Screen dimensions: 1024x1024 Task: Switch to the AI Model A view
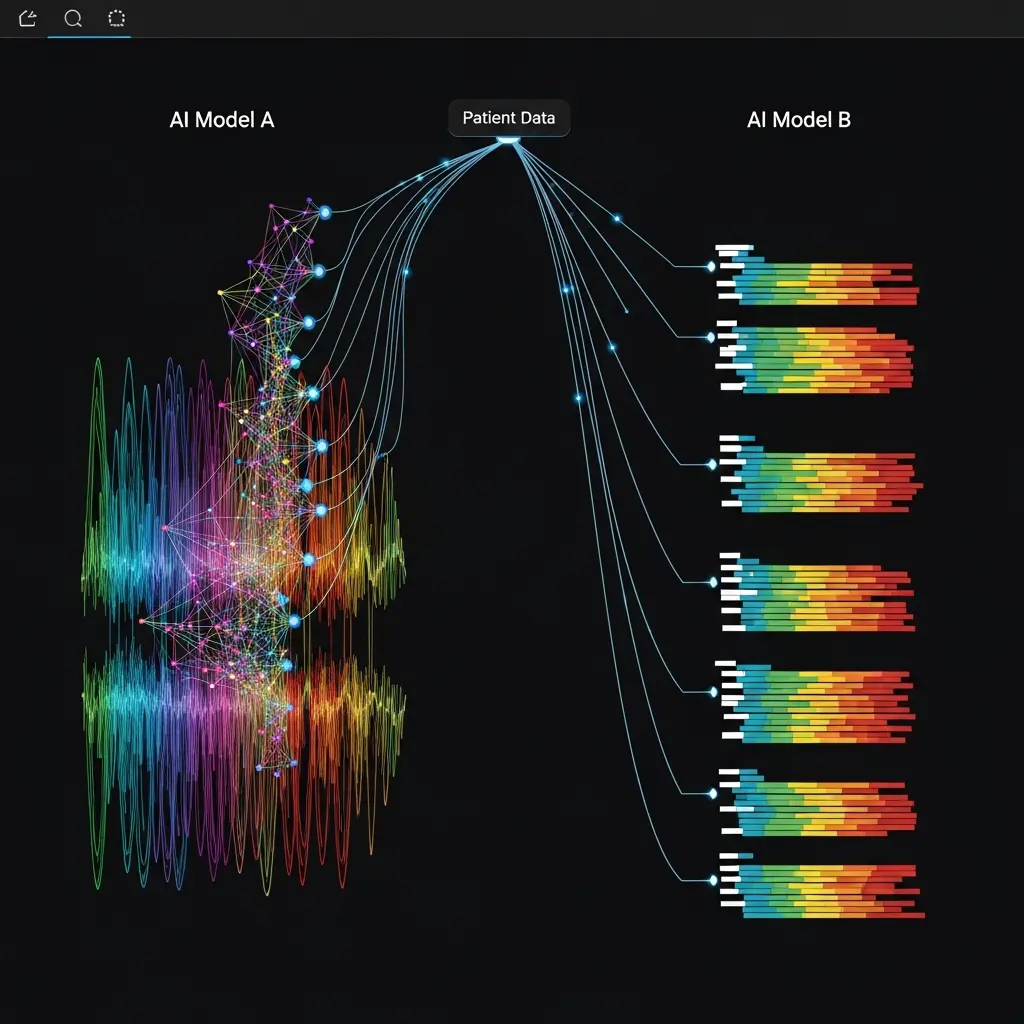coord(220,119)
